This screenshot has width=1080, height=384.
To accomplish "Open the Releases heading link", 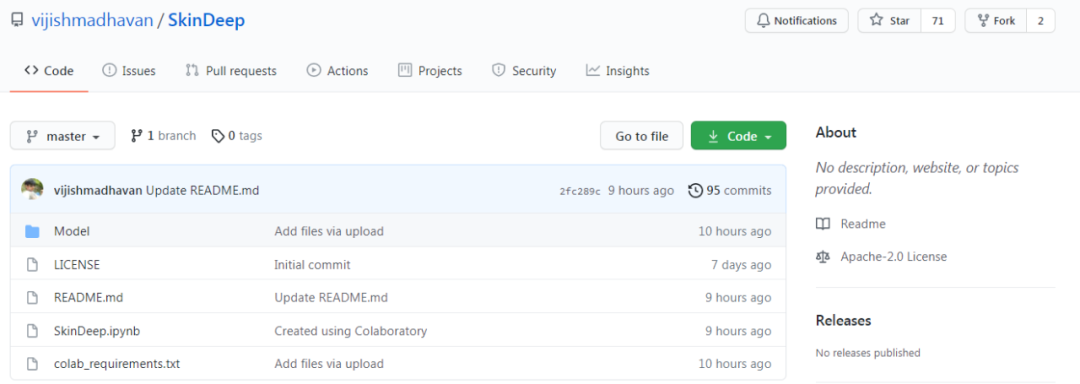I will point(843,320).
